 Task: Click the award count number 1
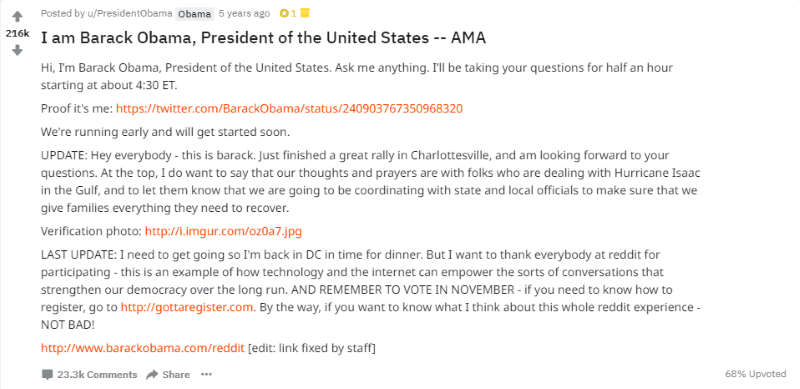pos(293,14)
